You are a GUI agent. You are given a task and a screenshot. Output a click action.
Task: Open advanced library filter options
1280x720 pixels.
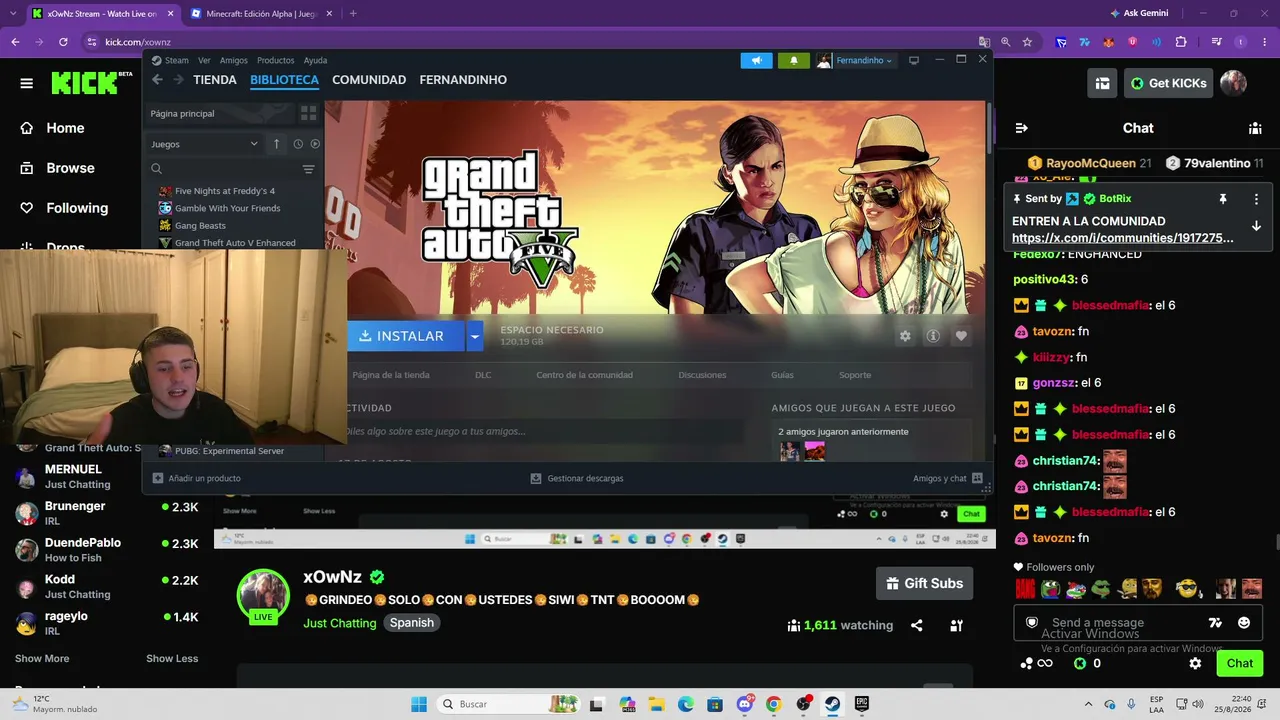click(x=308, y=169)
